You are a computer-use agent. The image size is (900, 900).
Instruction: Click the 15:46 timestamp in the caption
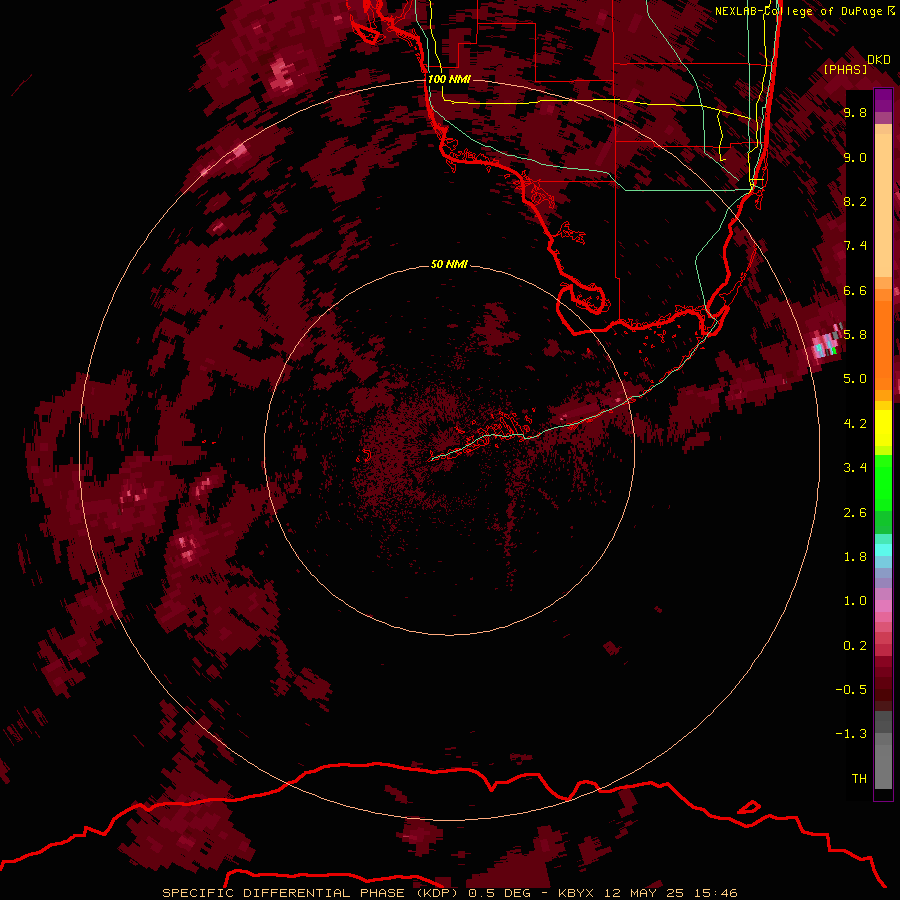(x=714, y=893)
